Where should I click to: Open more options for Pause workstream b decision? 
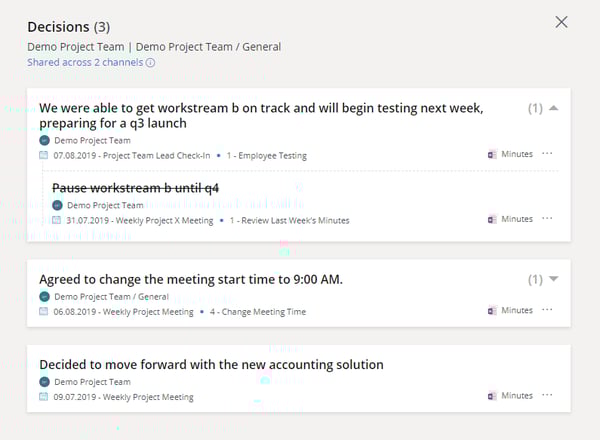pos(547,219)
